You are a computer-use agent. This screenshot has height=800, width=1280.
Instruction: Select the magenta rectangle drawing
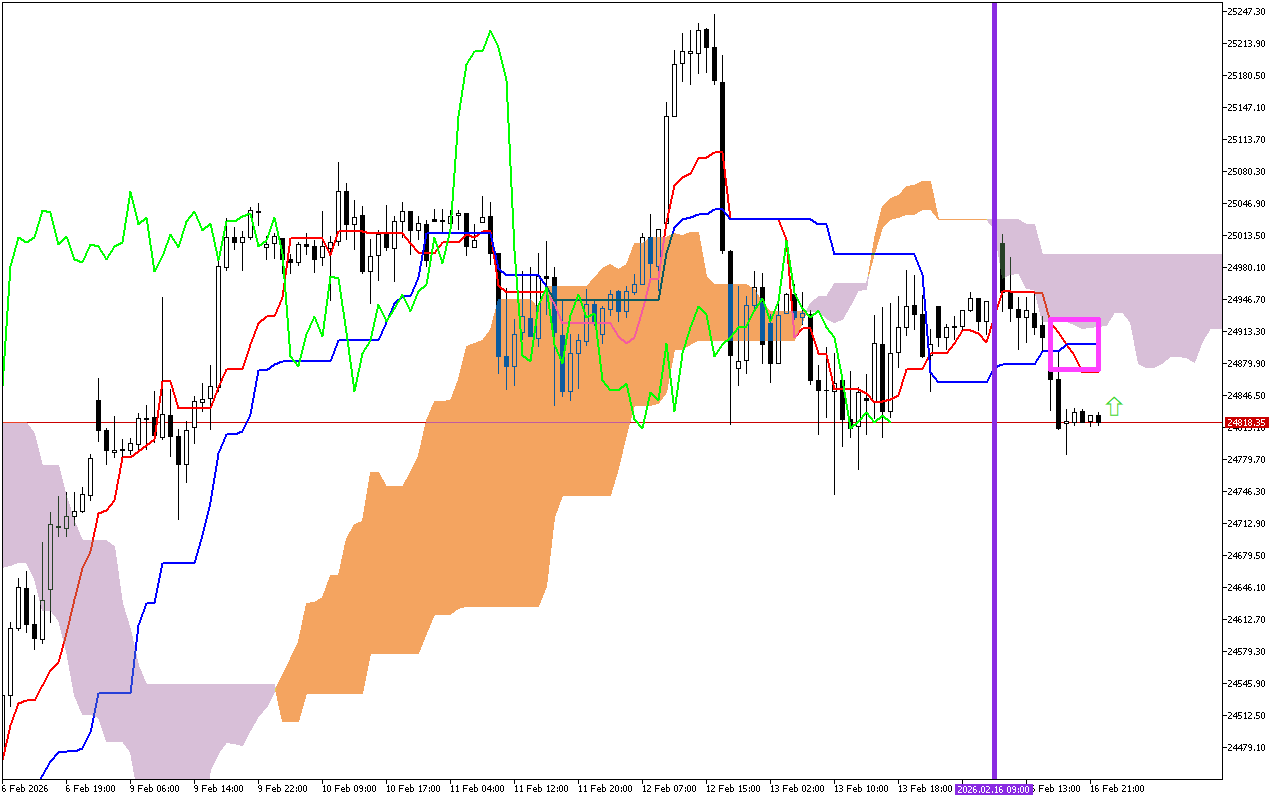coord(1074,321)
